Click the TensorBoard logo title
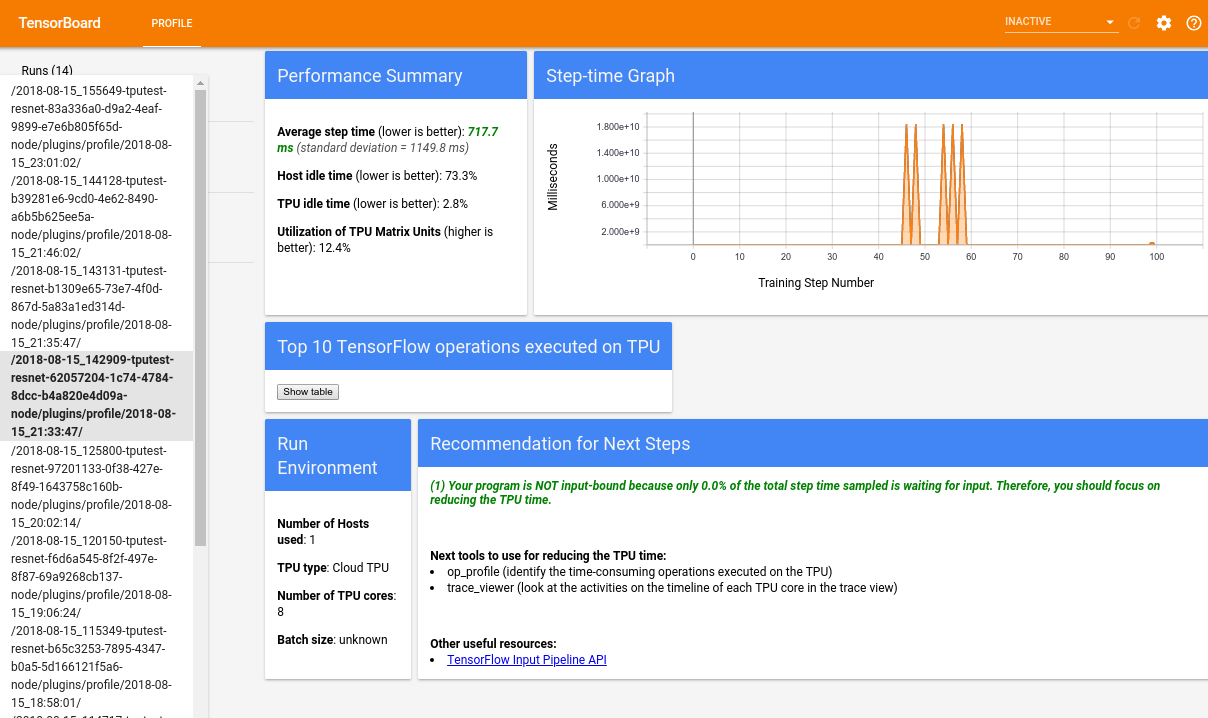 59,23
